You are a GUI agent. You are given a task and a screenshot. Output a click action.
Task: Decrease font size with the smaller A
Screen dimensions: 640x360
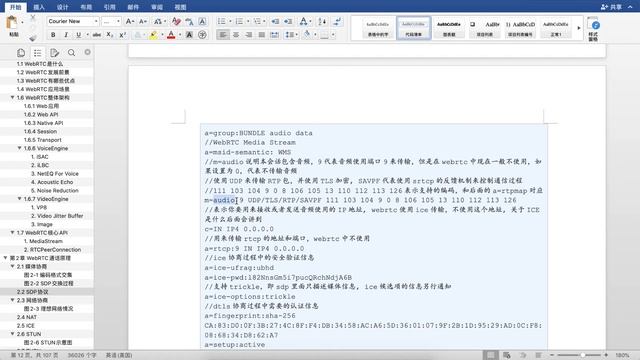[142, 21]
